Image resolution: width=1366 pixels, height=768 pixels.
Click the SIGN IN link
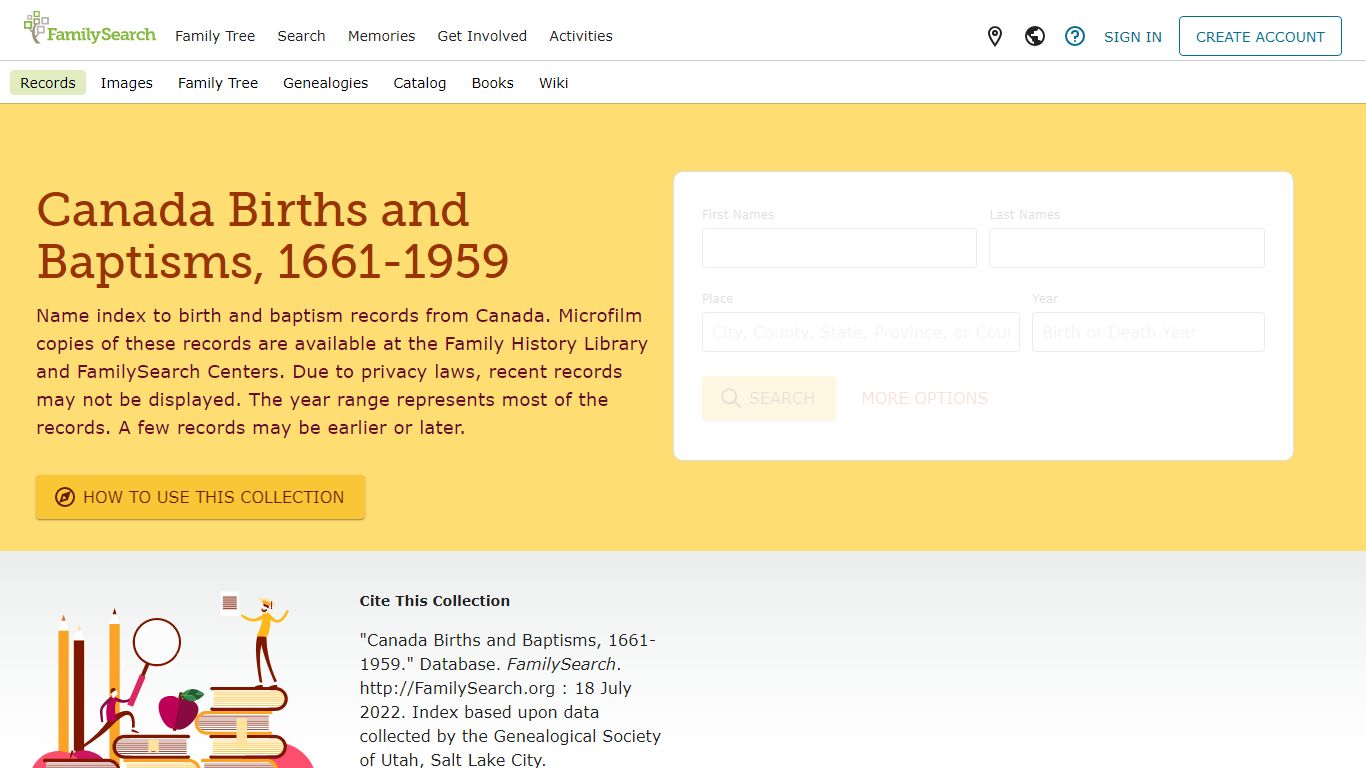point(1133,37)
